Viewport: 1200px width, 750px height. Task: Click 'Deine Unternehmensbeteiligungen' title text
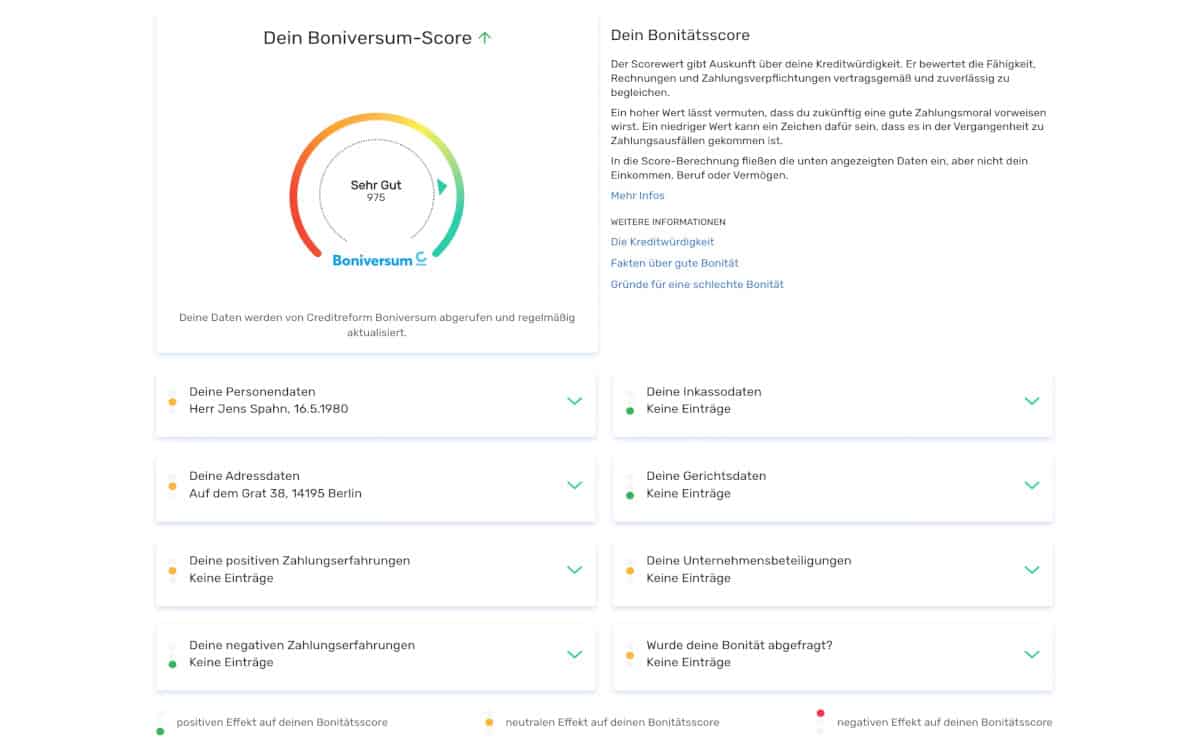[749, 561]
